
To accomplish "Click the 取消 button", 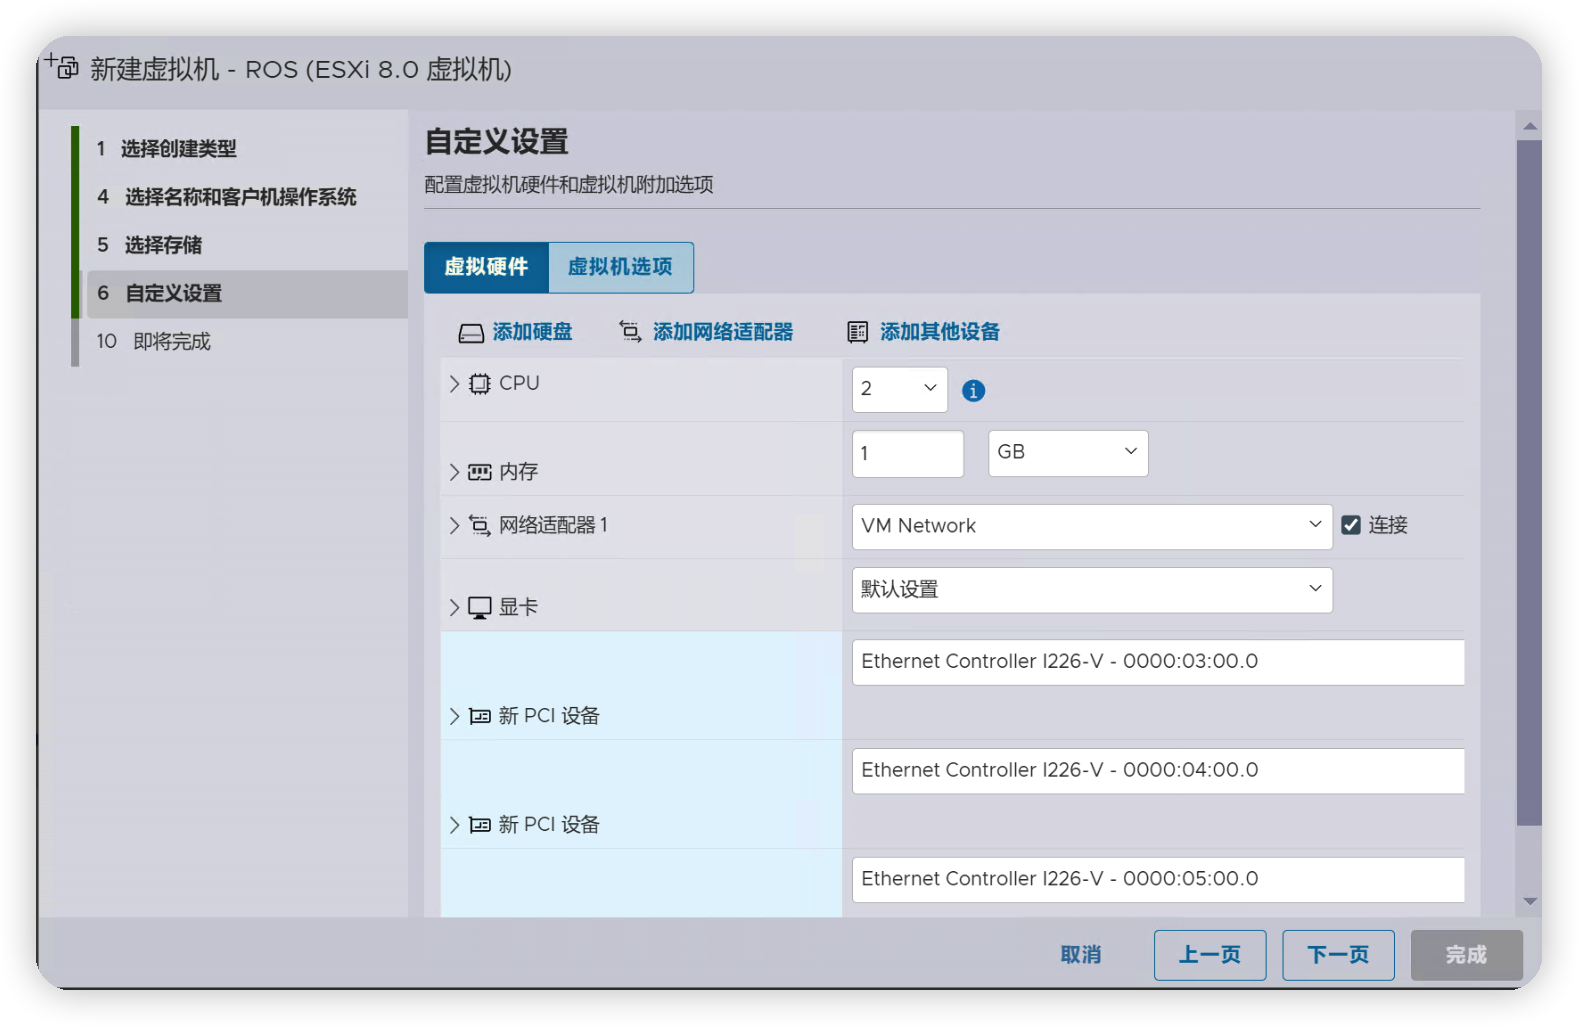I will point(1081,956).
